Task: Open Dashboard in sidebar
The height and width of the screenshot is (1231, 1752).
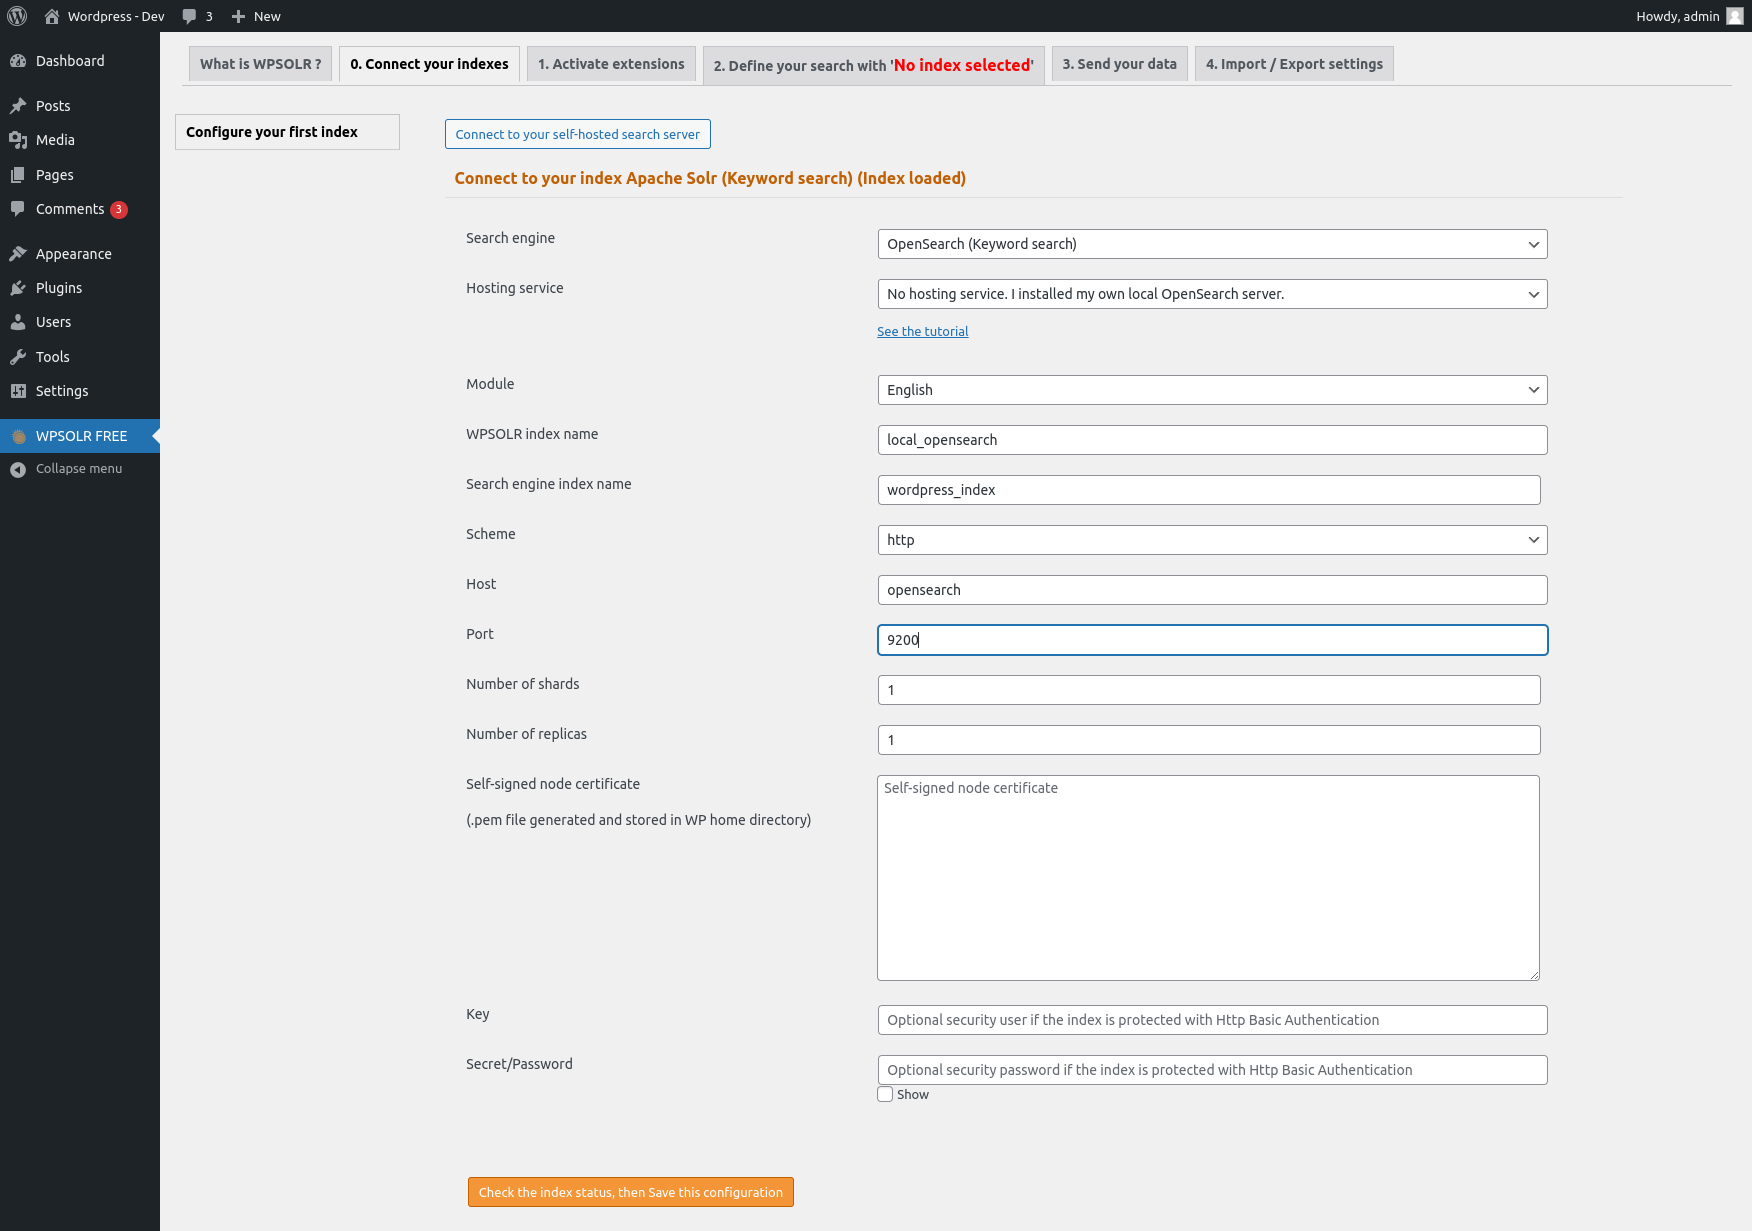Action: (x=80, y=61)
